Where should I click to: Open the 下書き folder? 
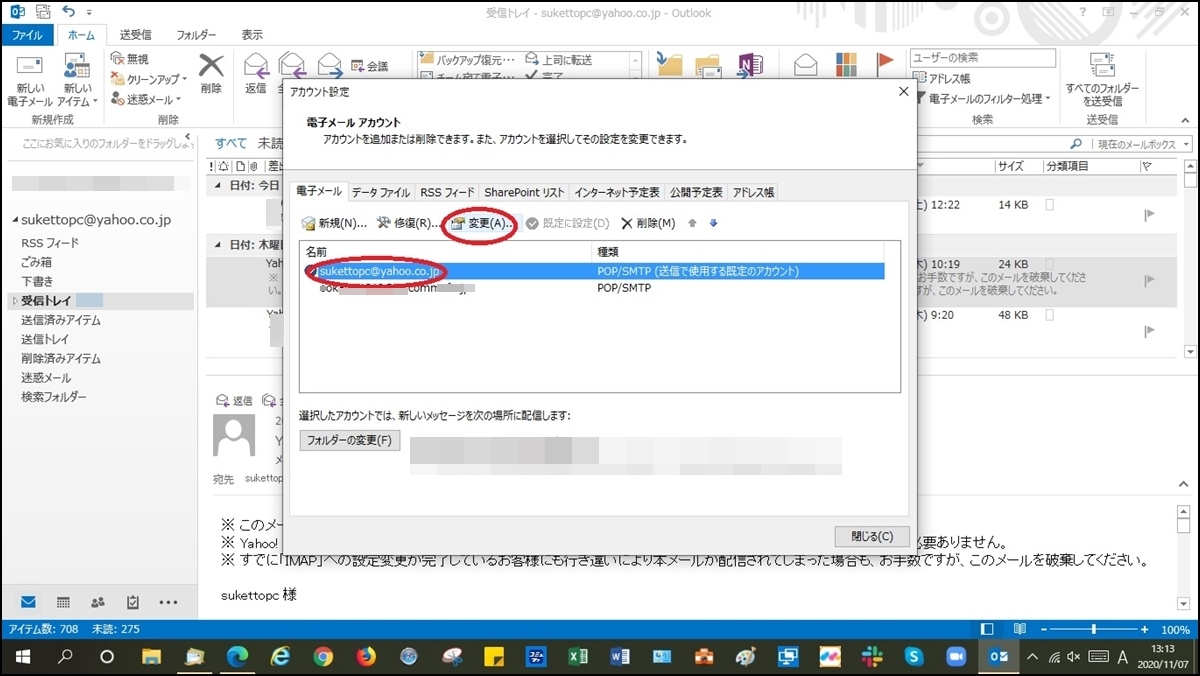pyautogui.click(x=37, y=281)
